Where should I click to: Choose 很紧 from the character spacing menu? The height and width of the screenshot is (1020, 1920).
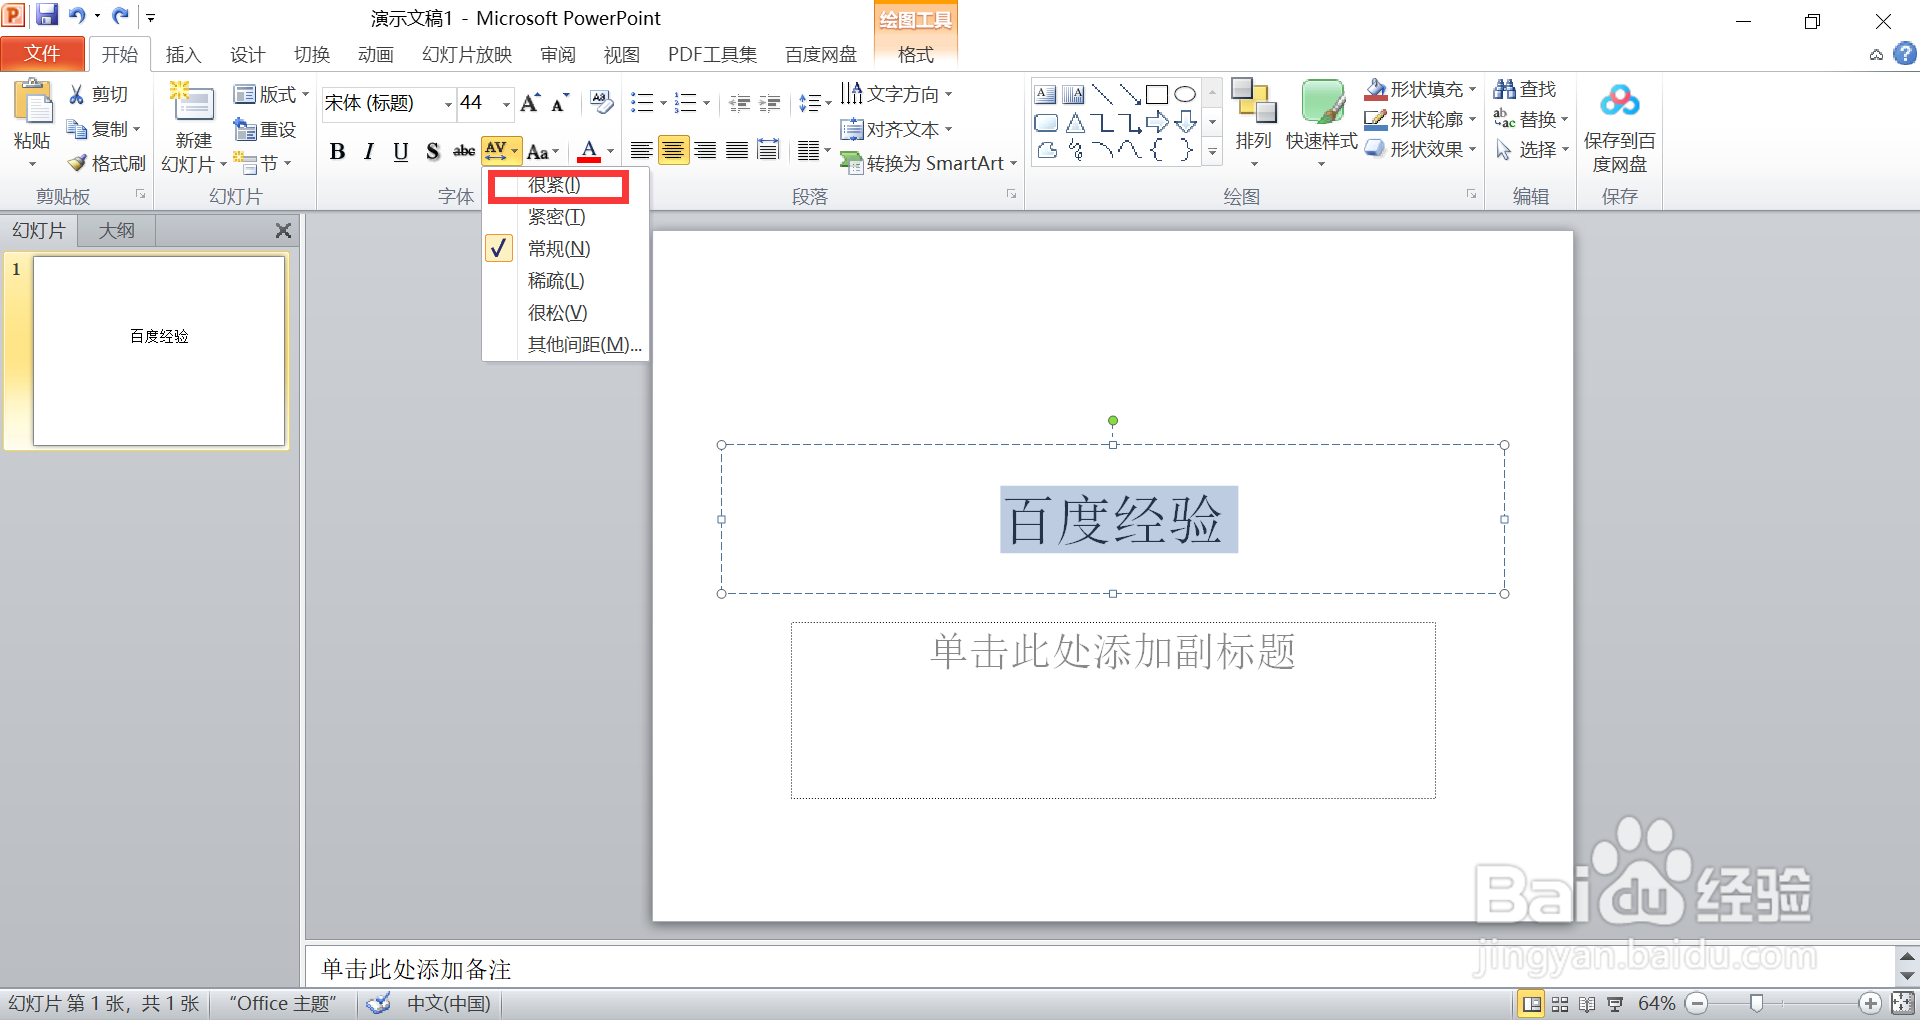[557, 185]
